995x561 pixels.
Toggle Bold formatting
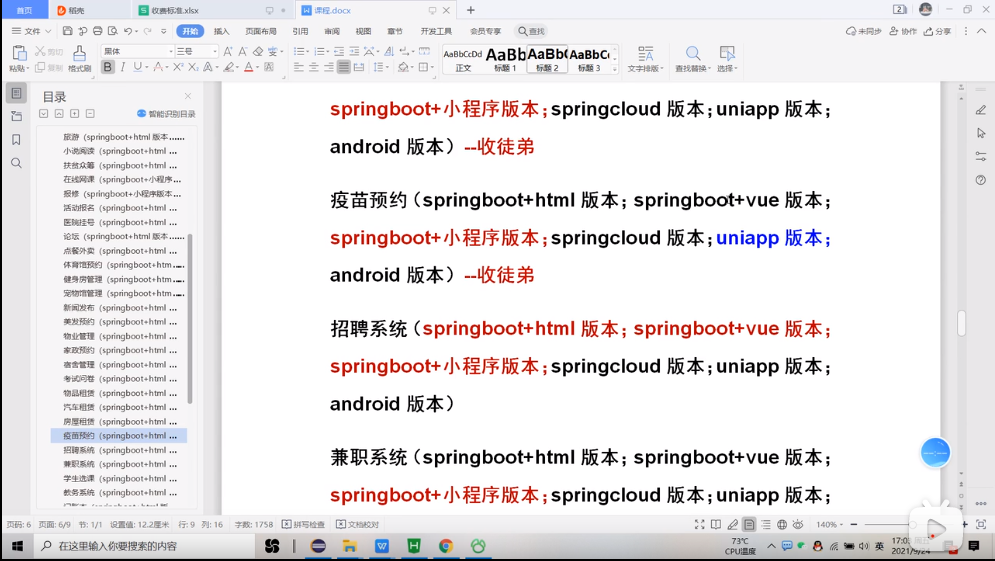pos(107,67)
